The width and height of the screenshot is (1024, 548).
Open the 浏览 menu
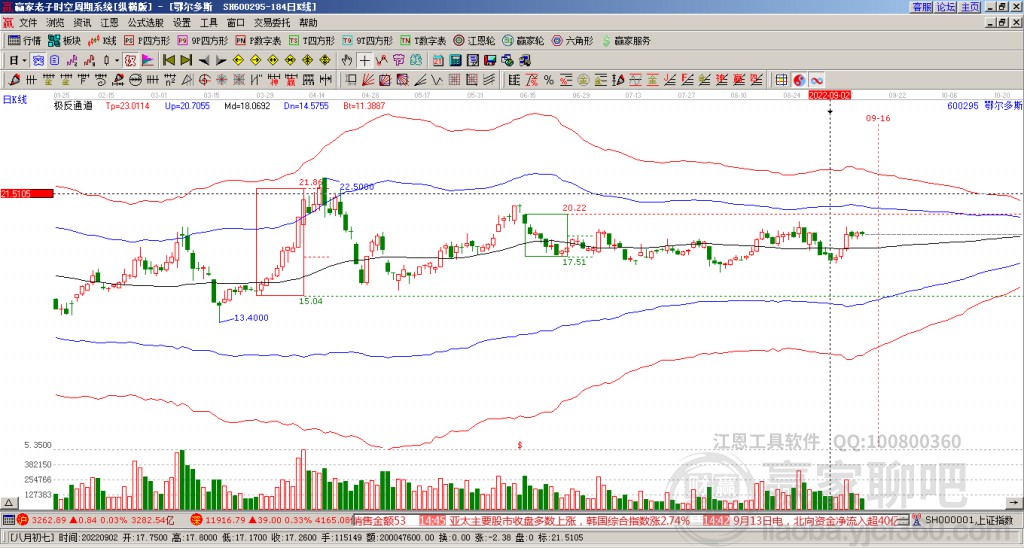55,23
